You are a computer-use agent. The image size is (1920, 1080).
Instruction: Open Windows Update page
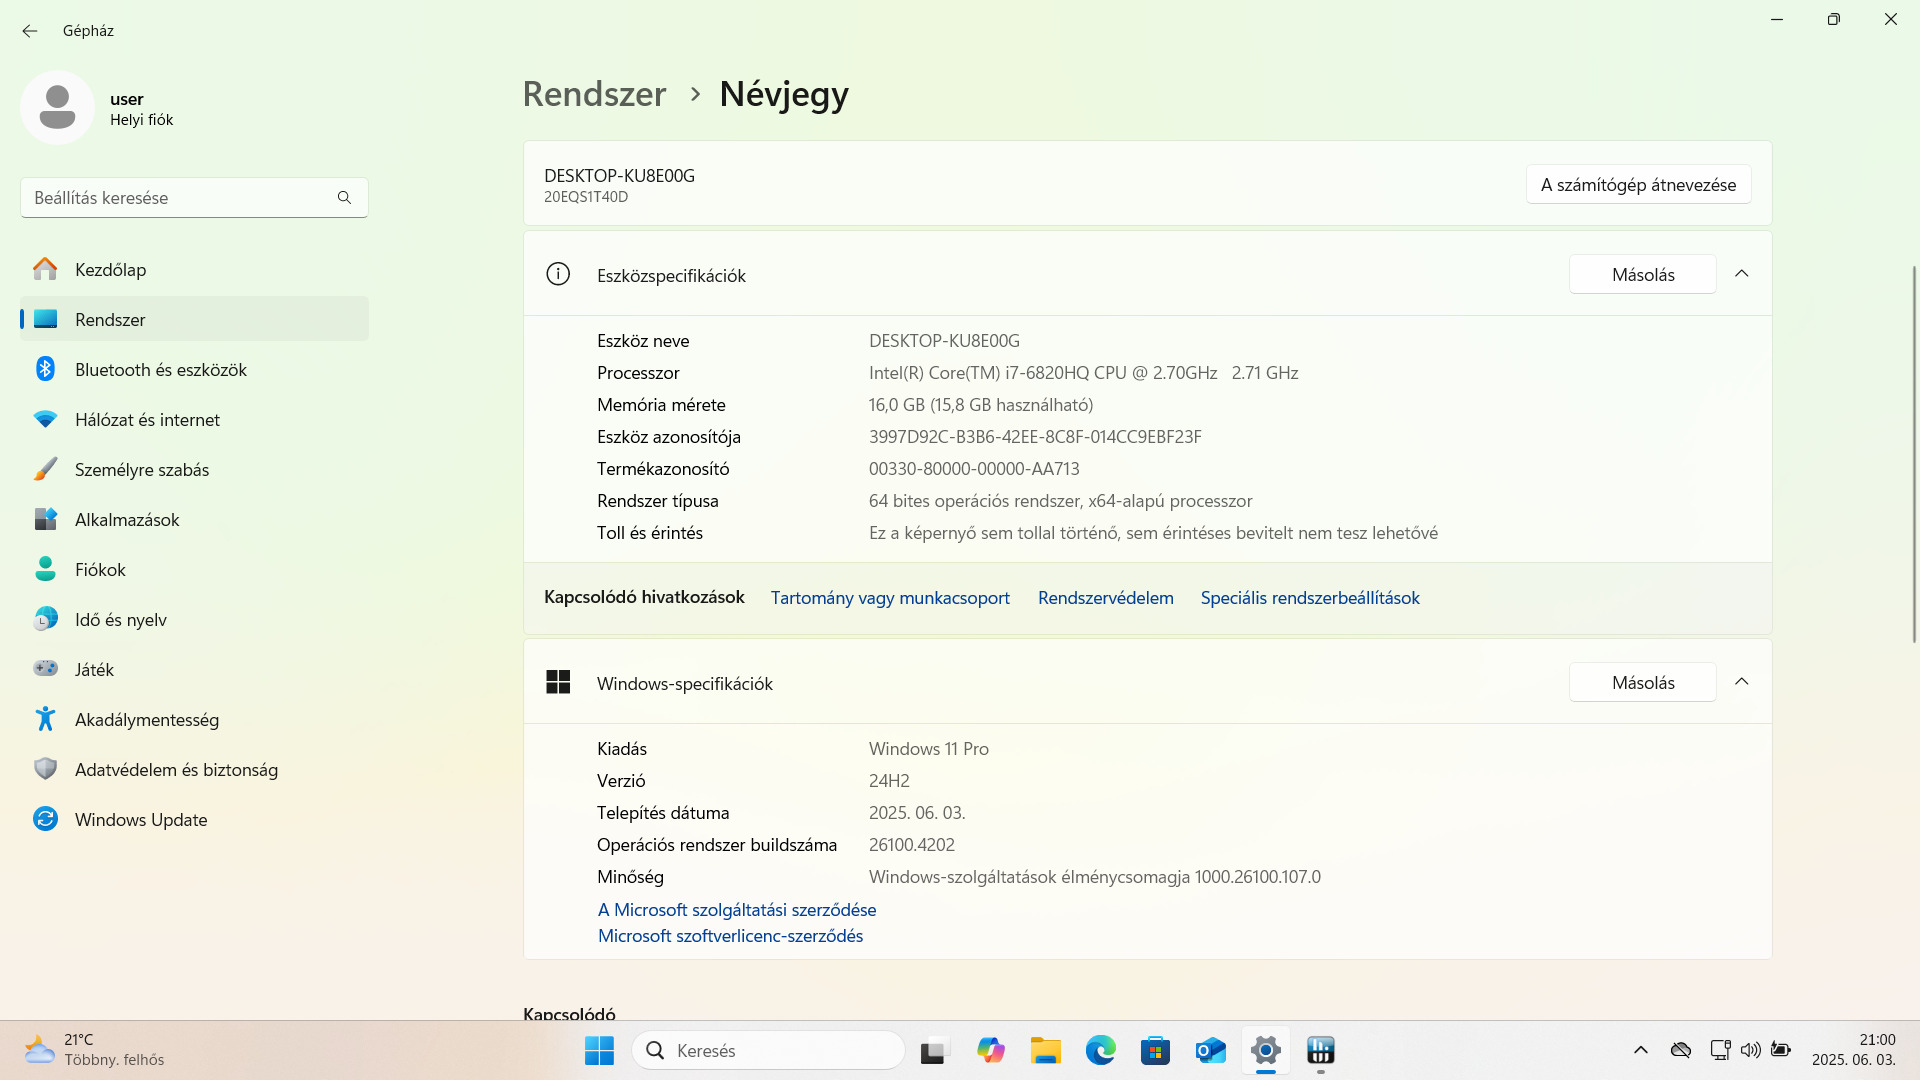[140, 820]
